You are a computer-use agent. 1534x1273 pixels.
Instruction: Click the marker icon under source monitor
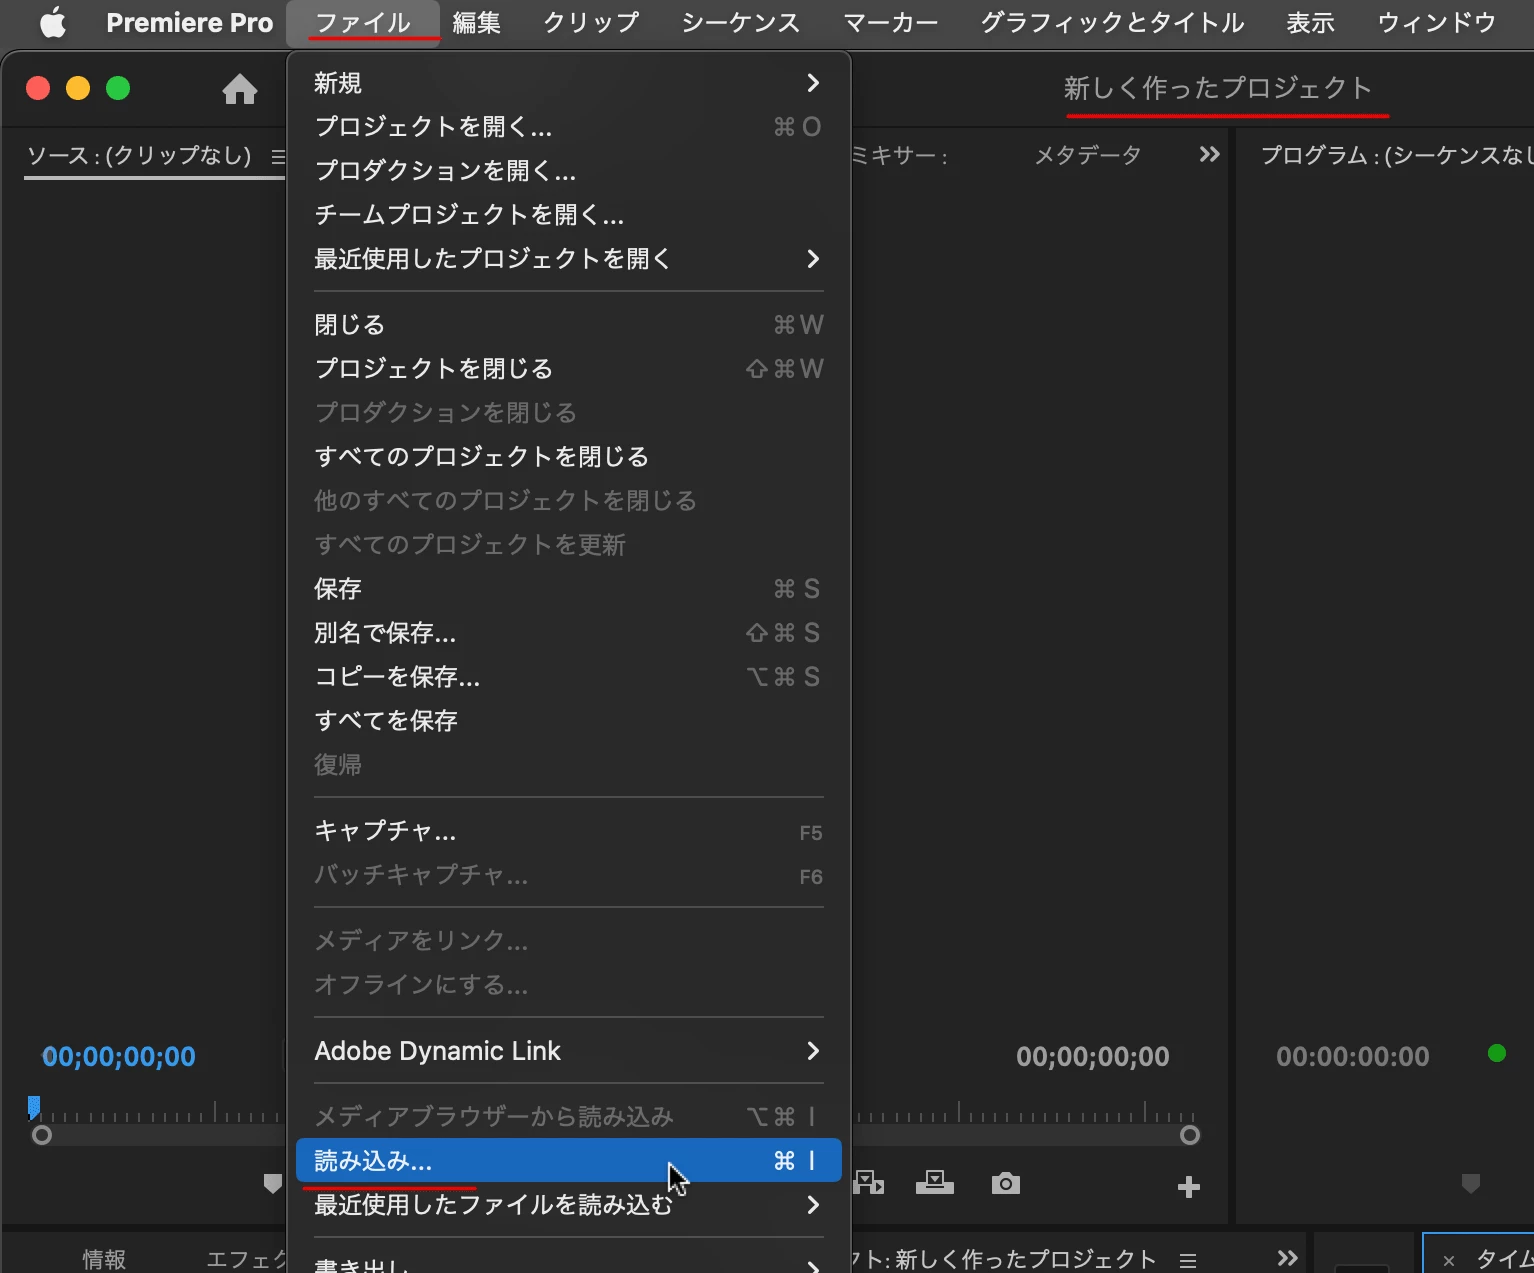(x=272, y=1184)
